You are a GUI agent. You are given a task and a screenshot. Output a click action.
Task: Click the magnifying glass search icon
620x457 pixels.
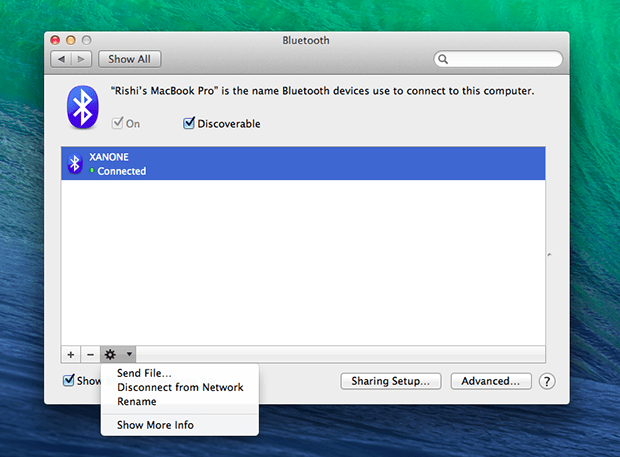[x=443, y=60]
